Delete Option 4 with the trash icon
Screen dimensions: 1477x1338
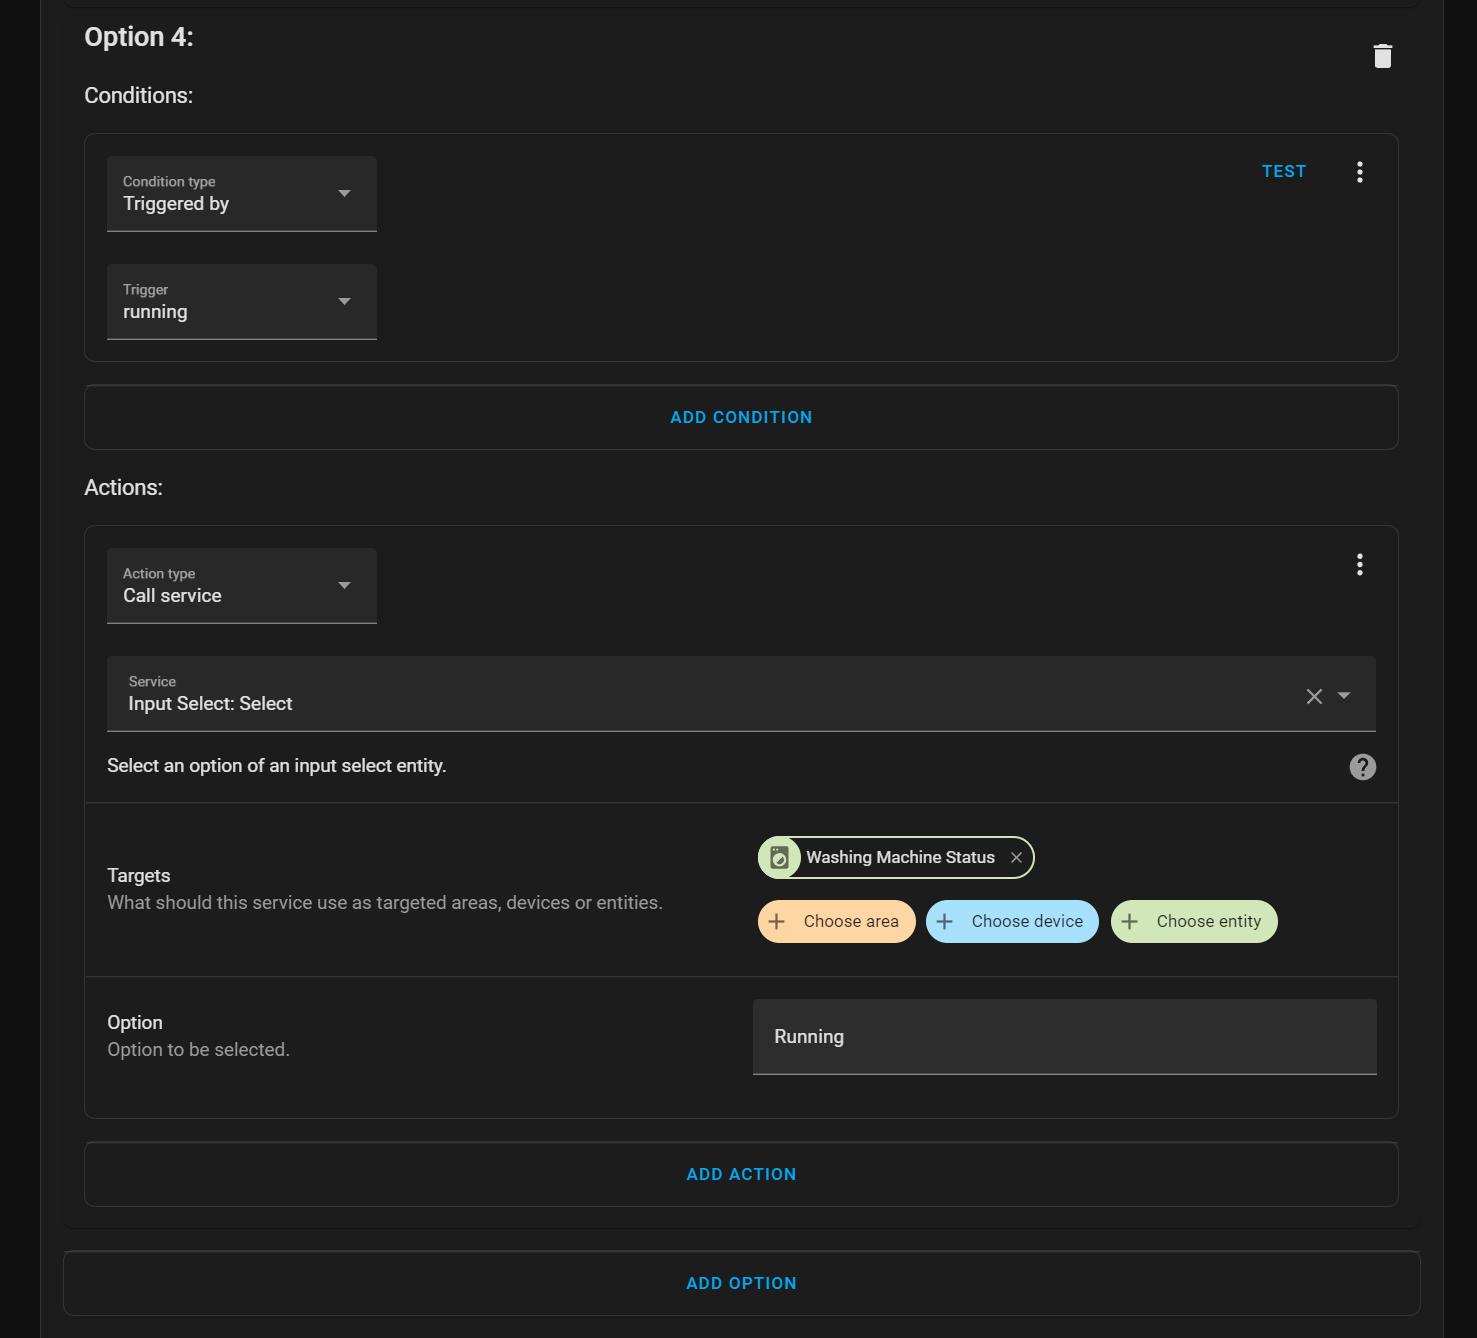point(1383,56)
